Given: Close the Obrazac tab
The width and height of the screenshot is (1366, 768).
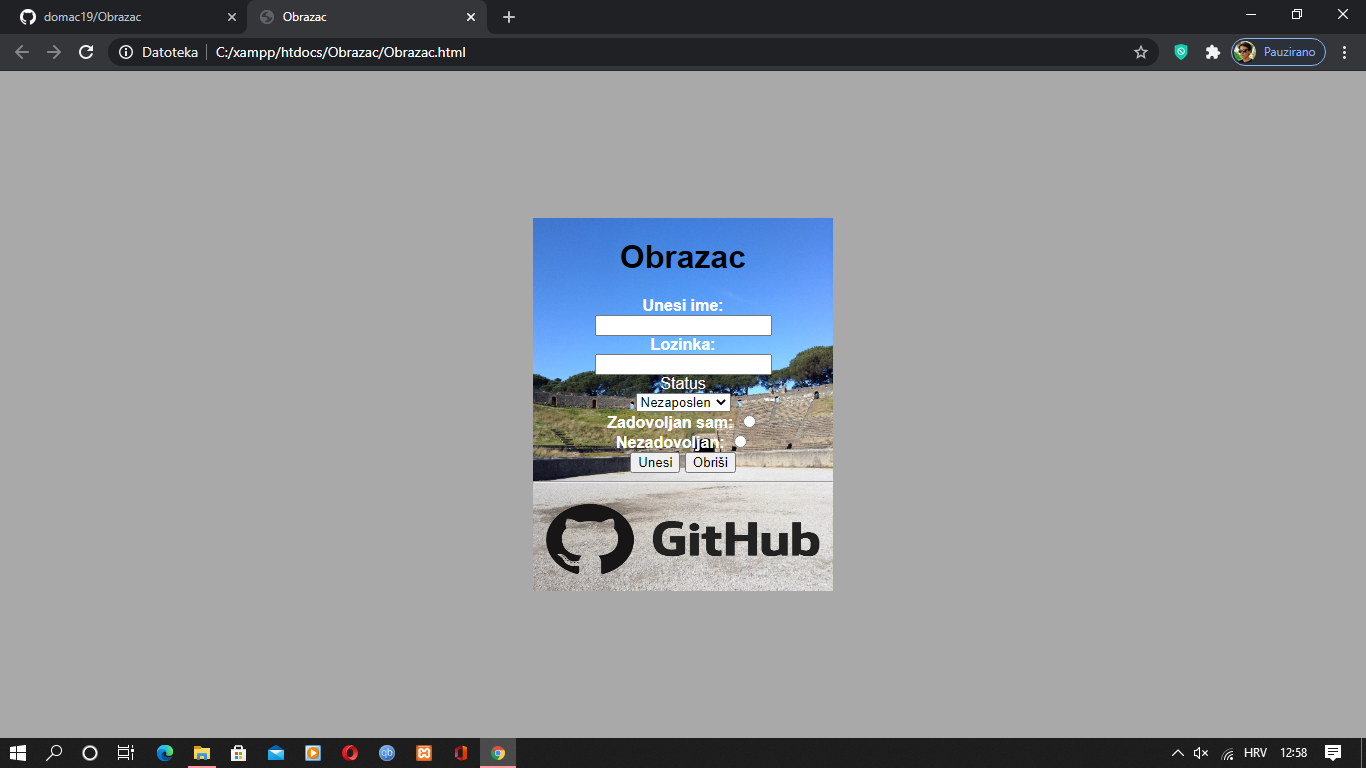Looking at the screenshot, I should (471, 17).
